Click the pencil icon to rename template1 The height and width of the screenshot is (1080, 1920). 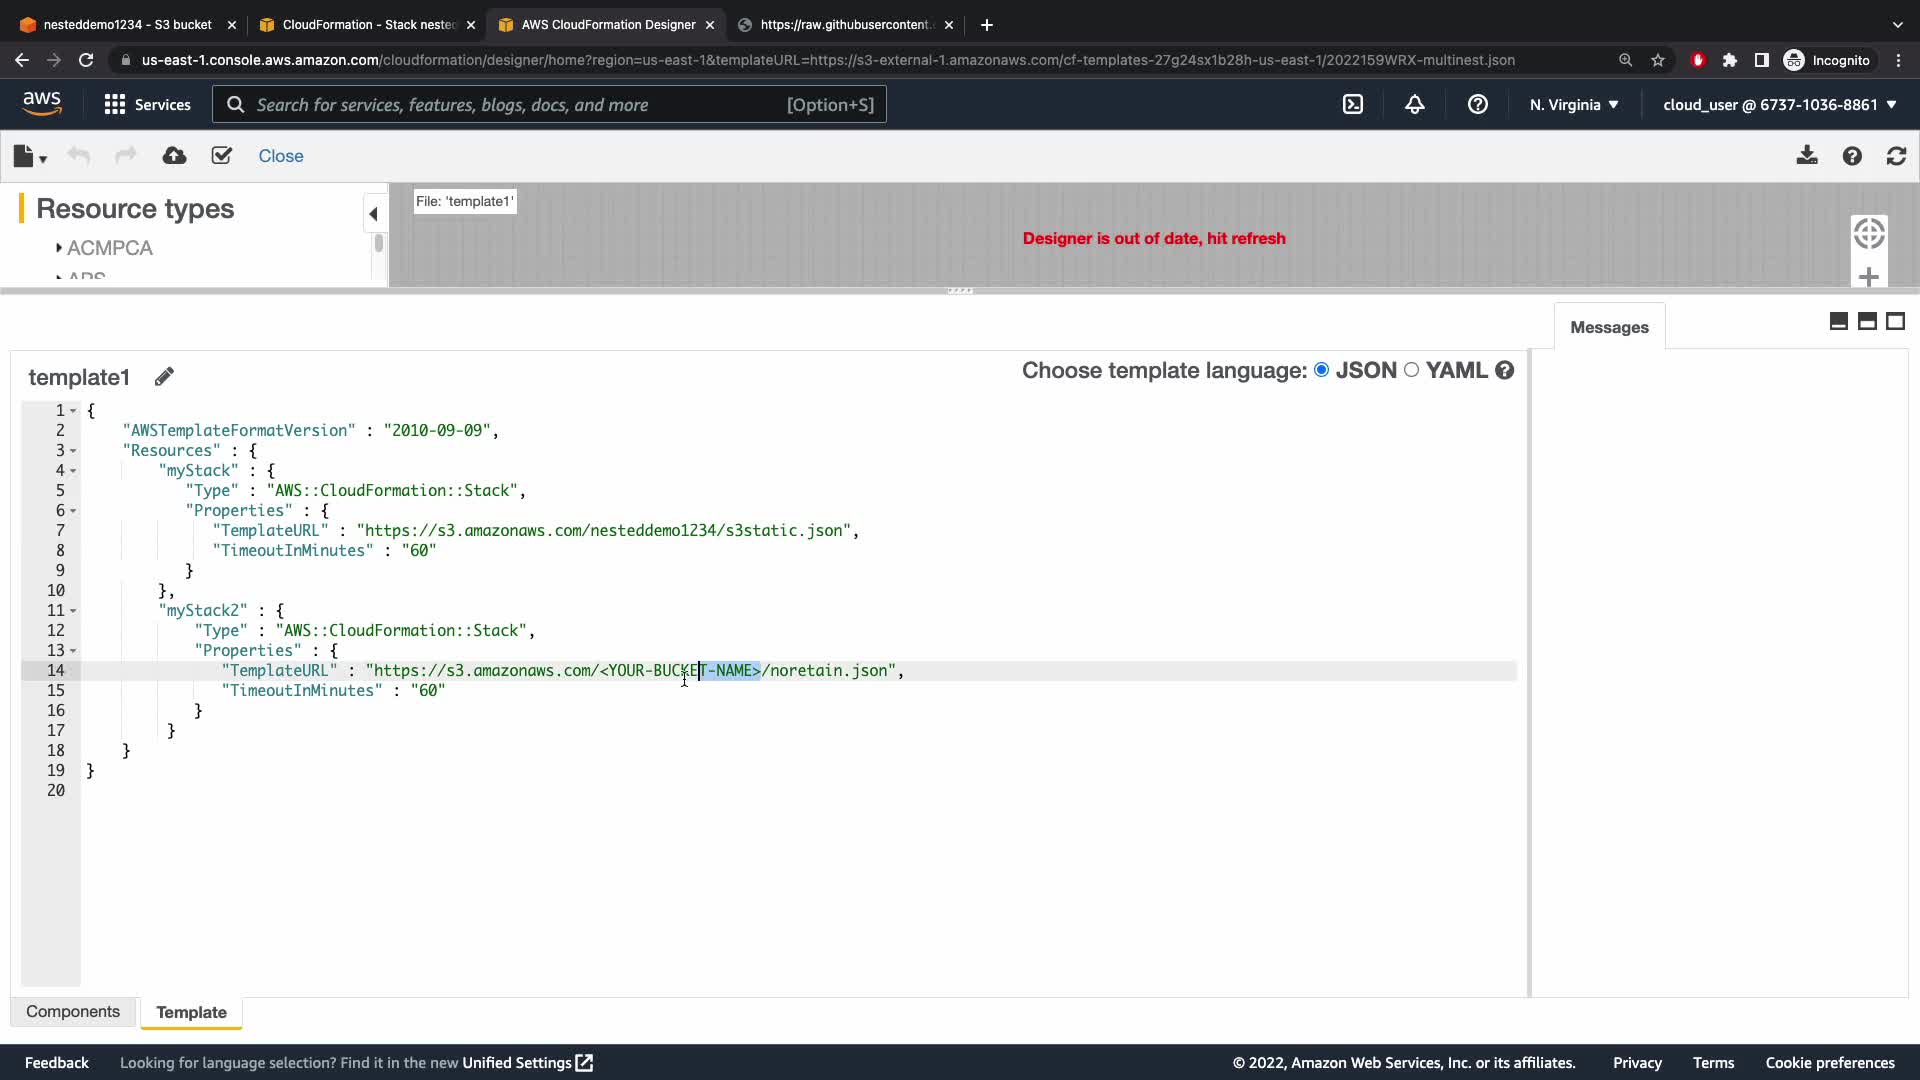[x=164, y=377]
